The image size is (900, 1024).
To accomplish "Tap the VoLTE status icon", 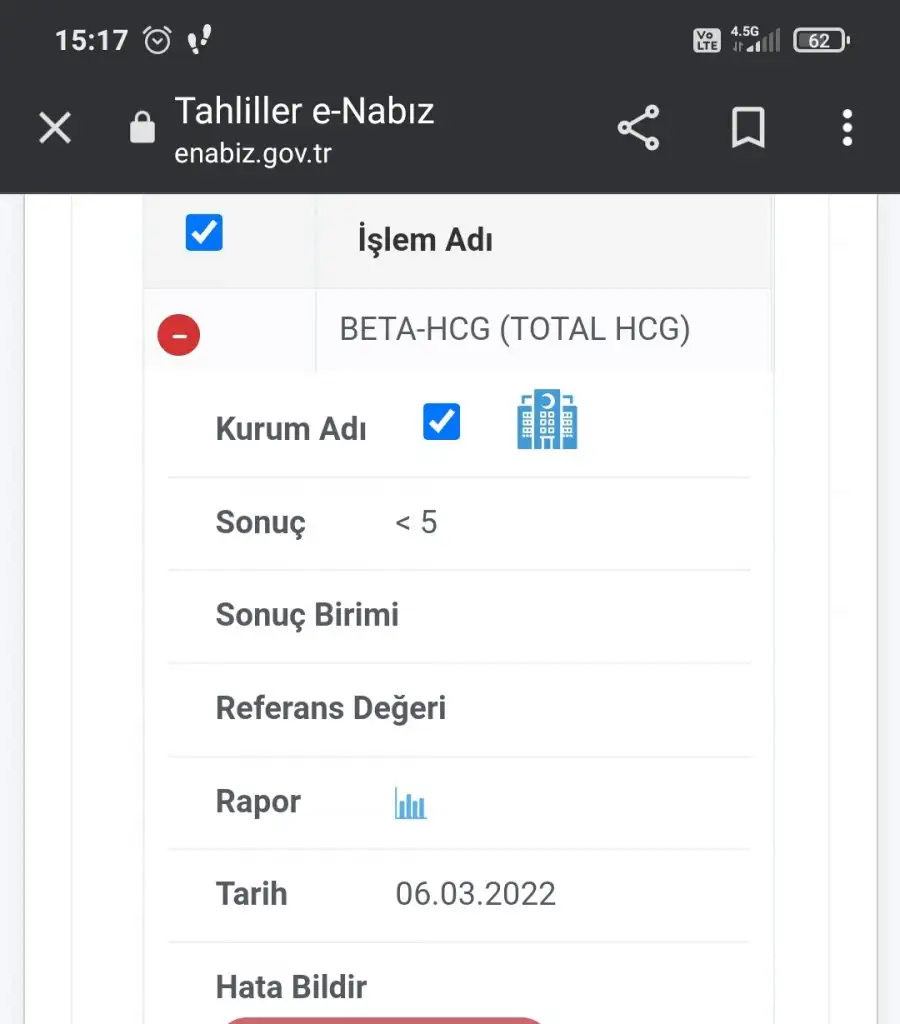I will tap(707, 40).
